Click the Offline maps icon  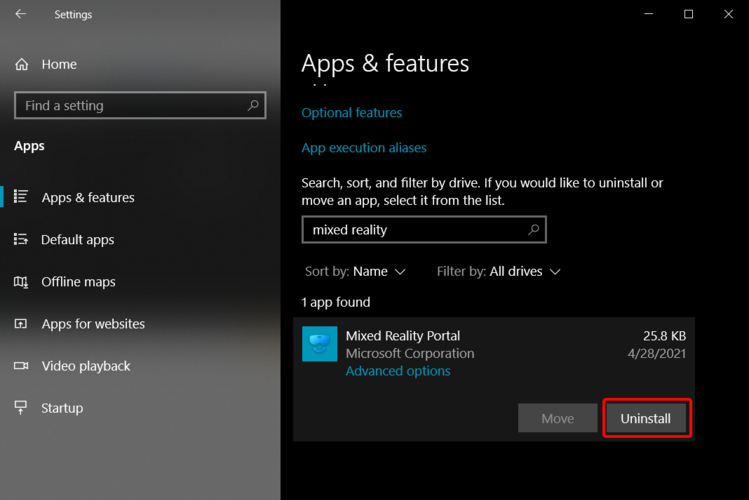pos(21,281)
